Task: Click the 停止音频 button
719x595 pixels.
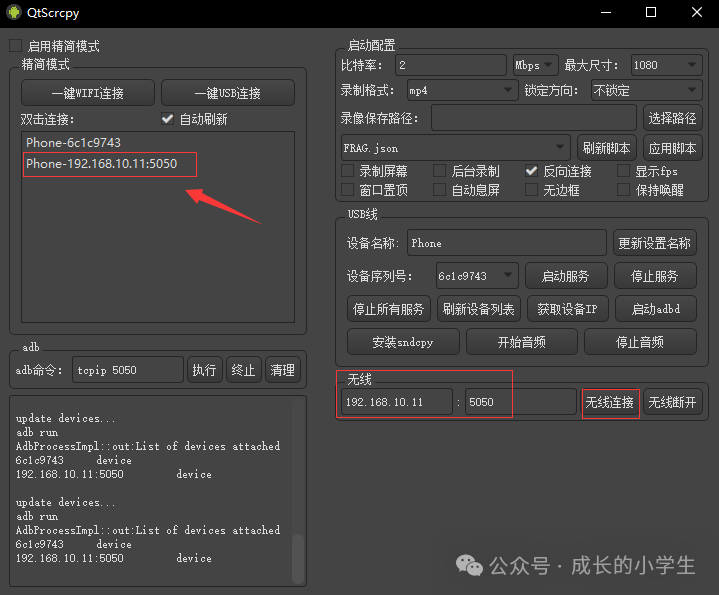Action: [x=640, y=342]
